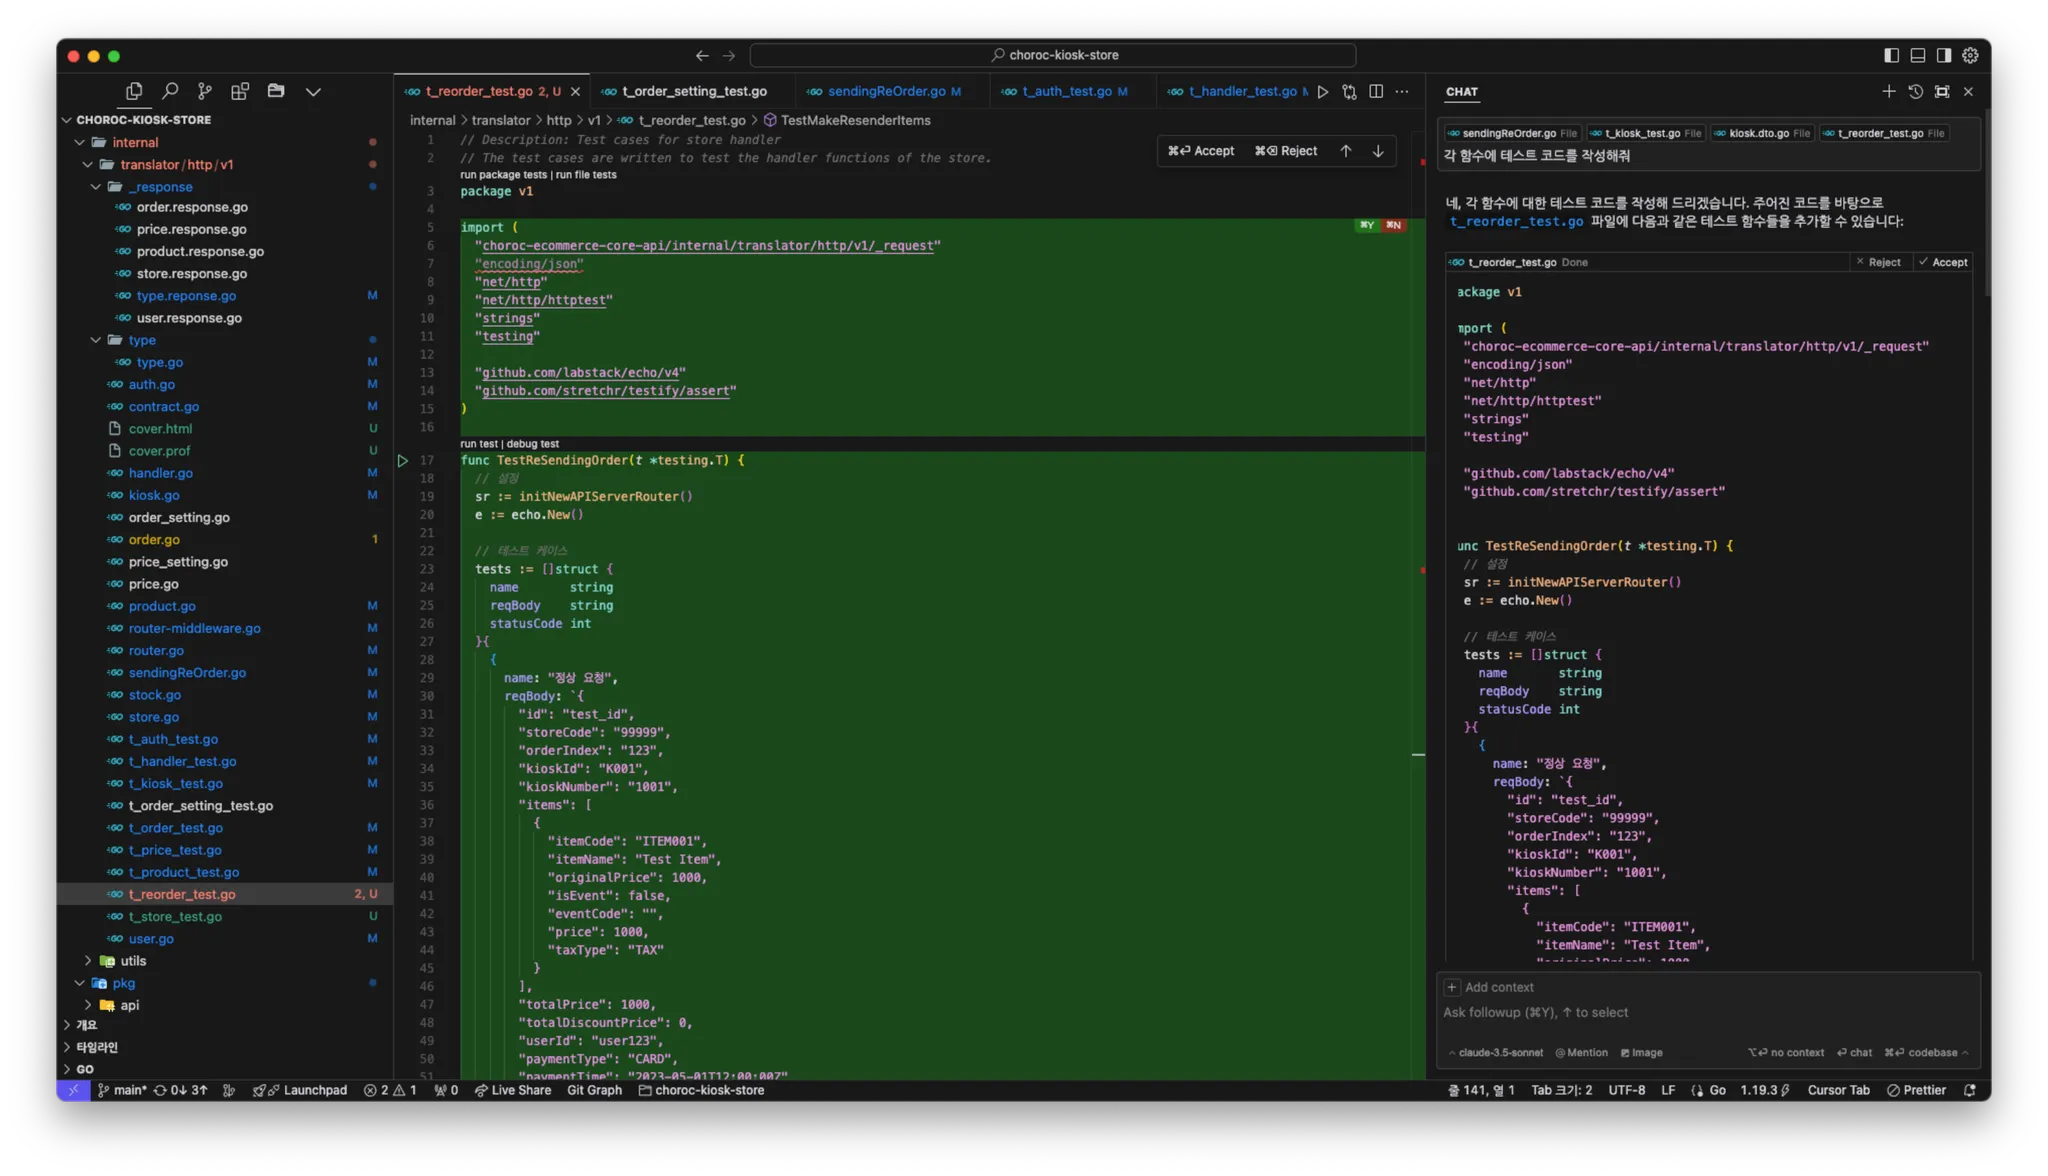Click 'run package tests' code lens

point(503,174)
